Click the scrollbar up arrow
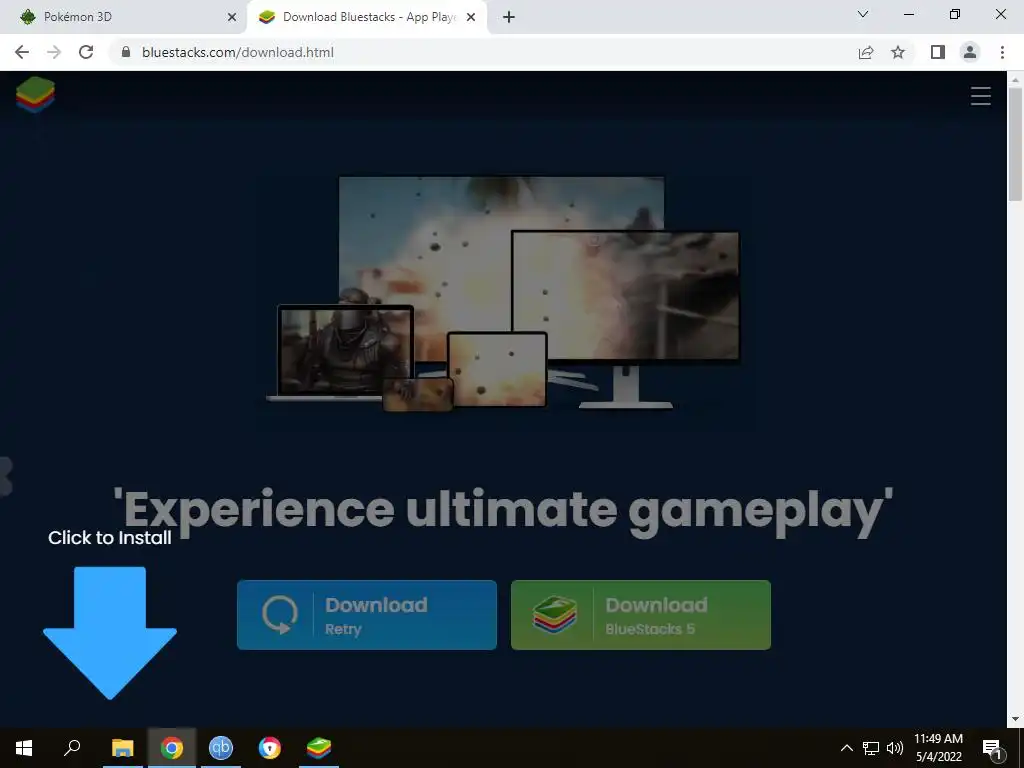The width and height of the screenshot is (1024, 768). 1015,79
